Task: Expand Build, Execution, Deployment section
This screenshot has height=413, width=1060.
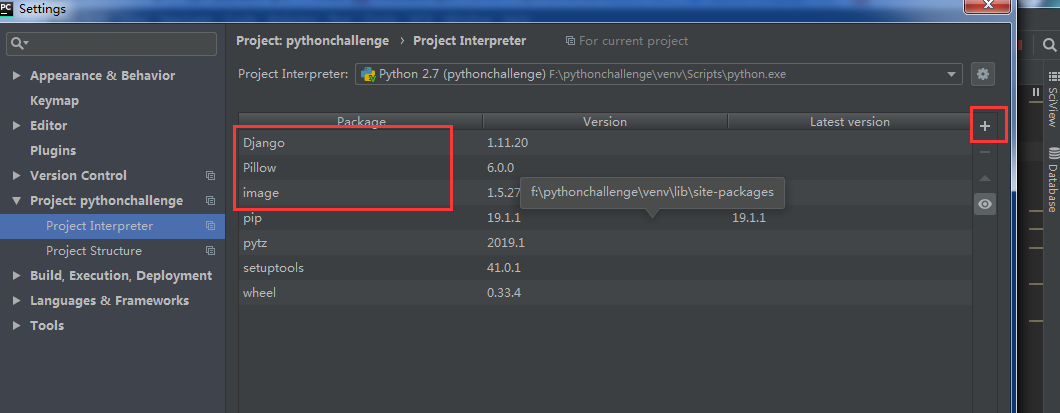Action: (17, 276)
